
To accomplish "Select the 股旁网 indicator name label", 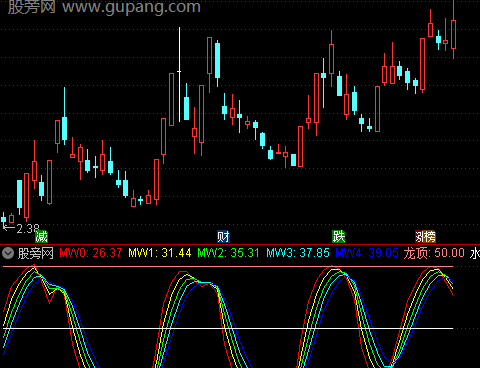I will tap(36, 253).
